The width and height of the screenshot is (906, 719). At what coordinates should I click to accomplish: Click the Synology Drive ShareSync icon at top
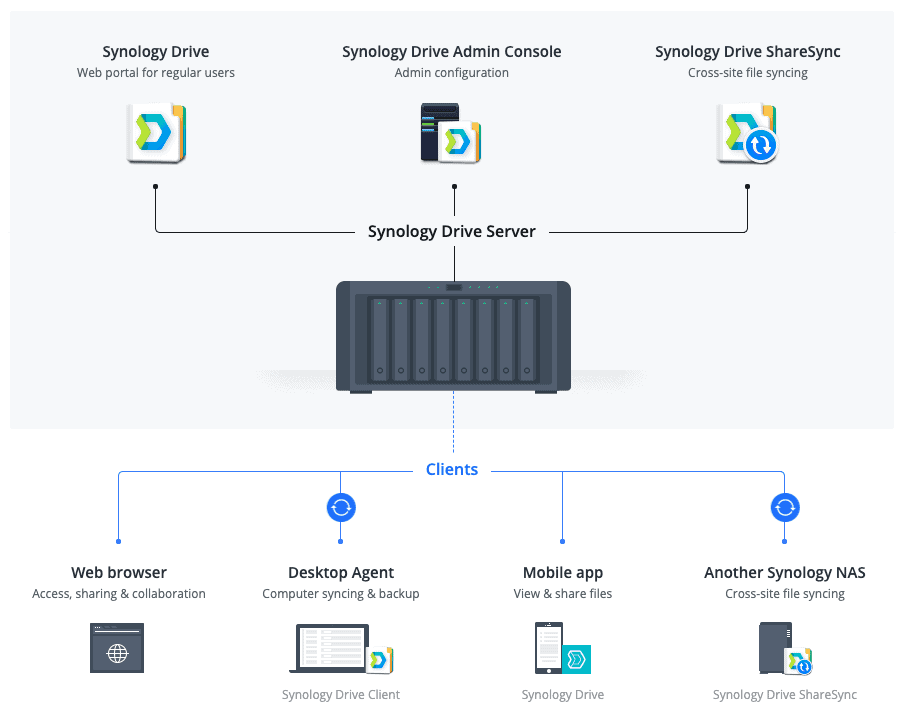[747, 133]
